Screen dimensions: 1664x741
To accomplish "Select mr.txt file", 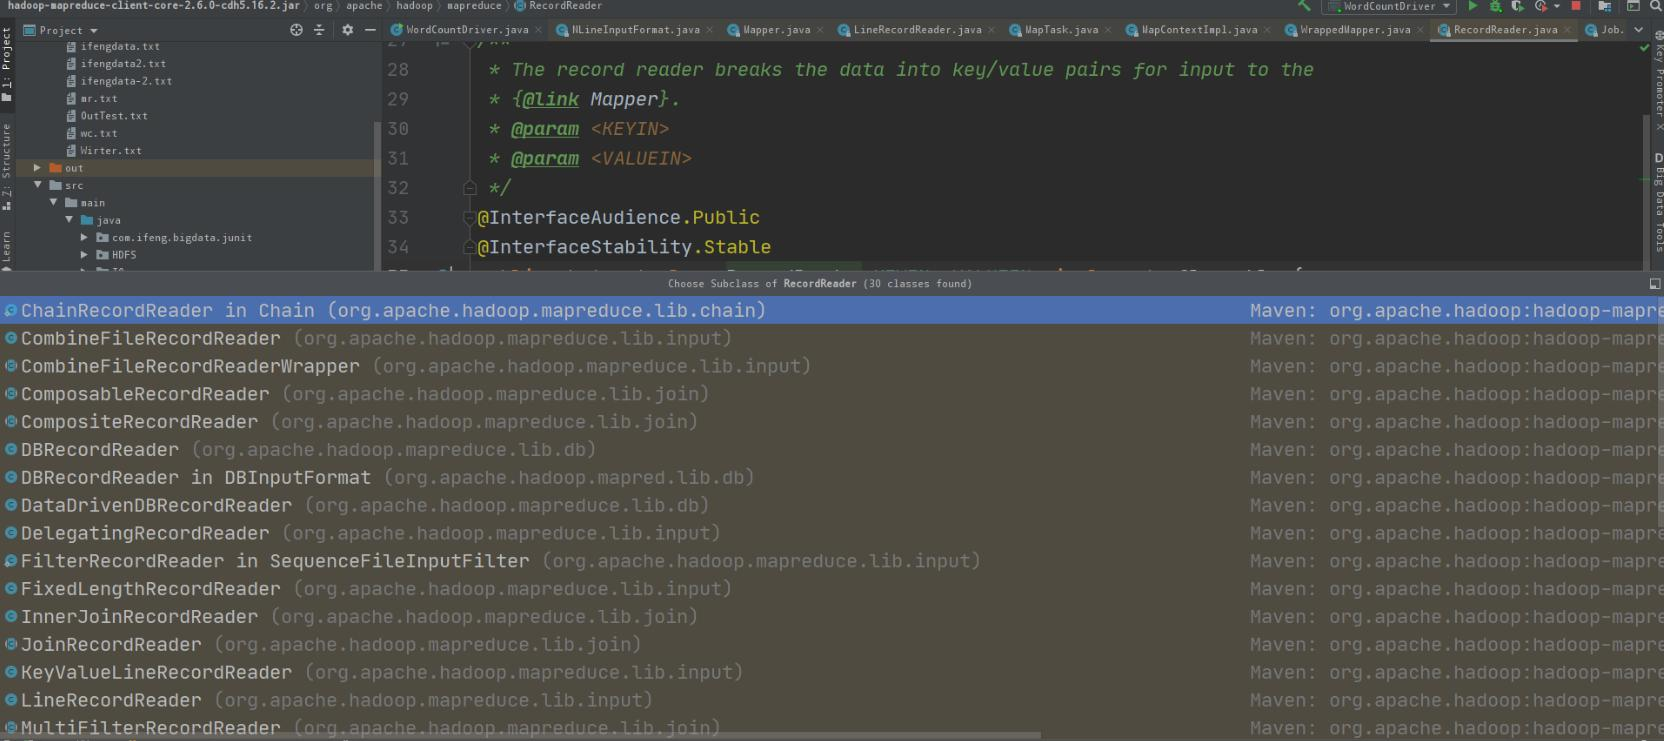I will point(99,99).
